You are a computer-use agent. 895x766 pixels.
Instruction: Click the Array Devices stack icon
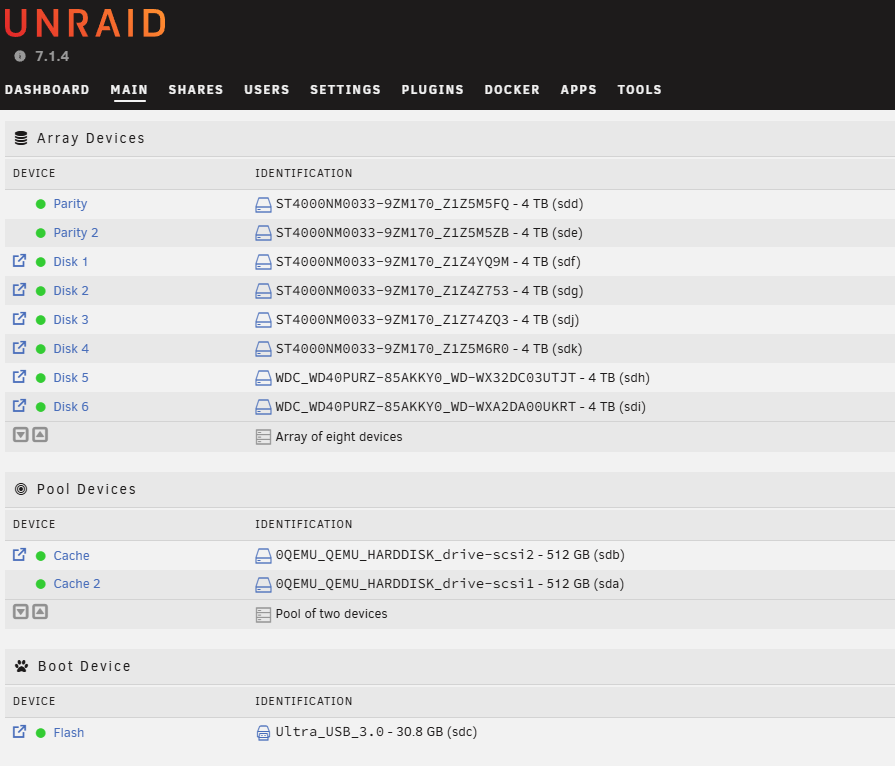click(21, 138)
